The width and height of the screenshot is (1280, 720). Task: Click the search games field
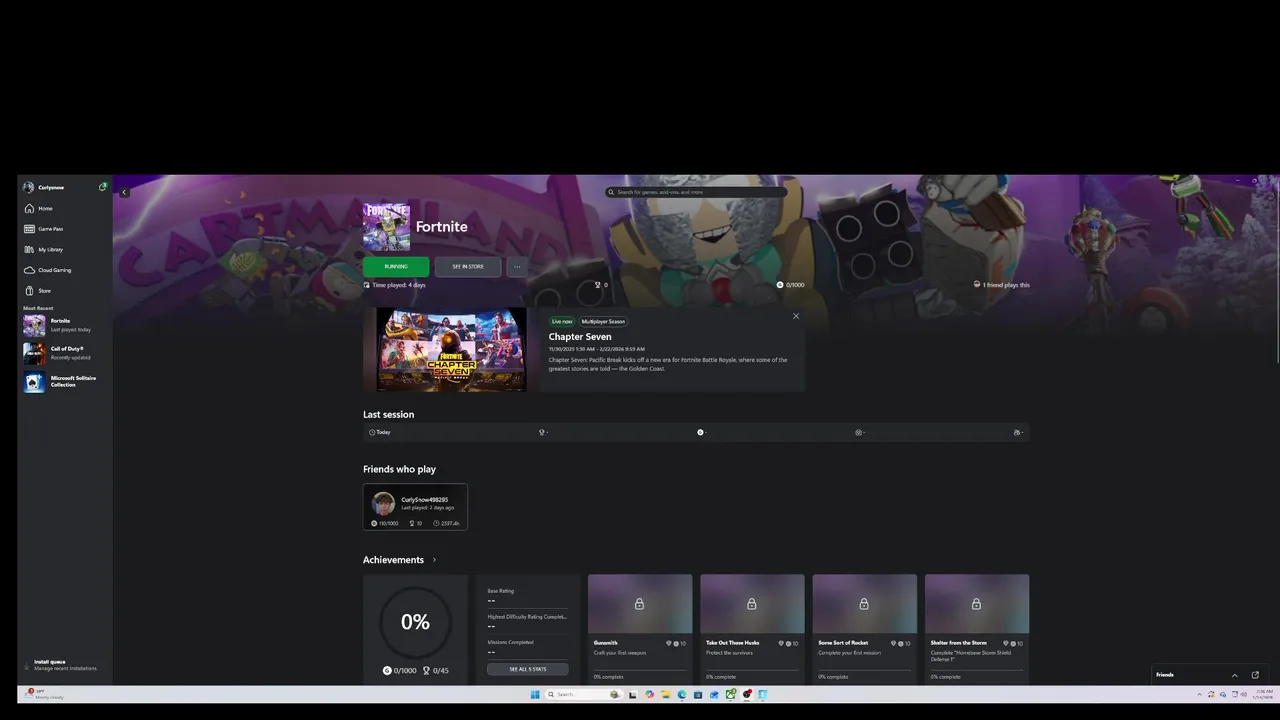pyautogui.click(x=696, y=192)
